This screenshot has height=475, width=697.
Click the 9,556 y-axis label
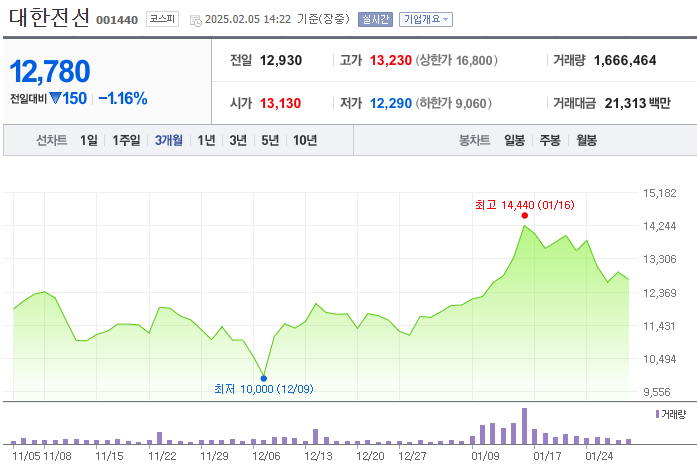(657, 392)
